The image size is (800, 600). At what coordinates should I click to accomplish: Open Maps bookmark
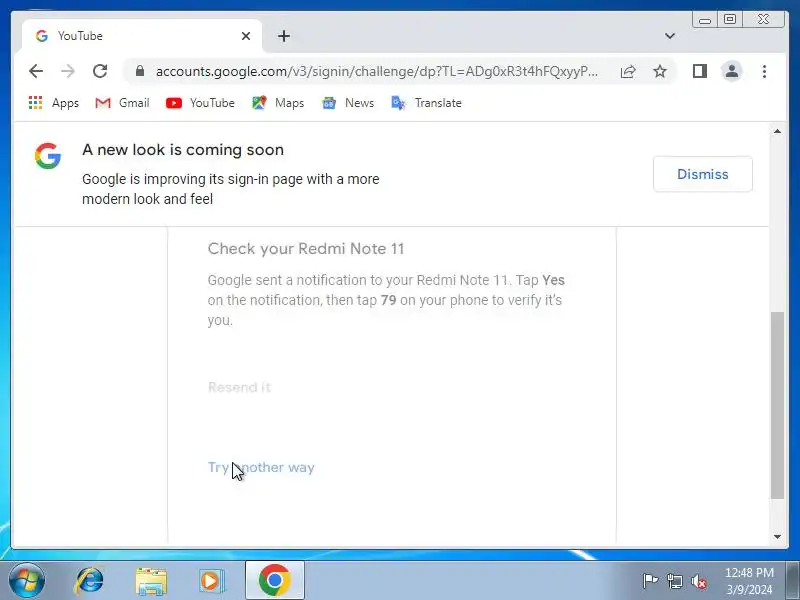(278, 103)
